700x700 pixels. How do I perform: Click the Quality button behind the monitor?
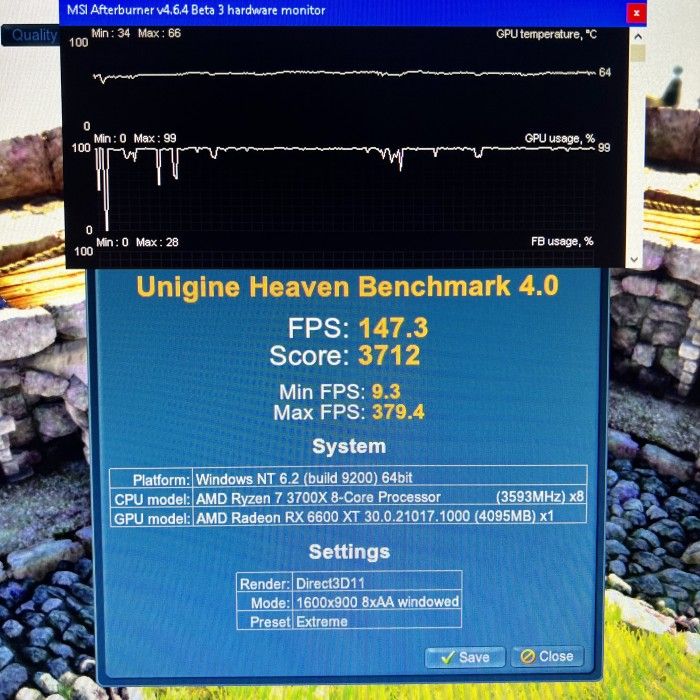point(30,35)
